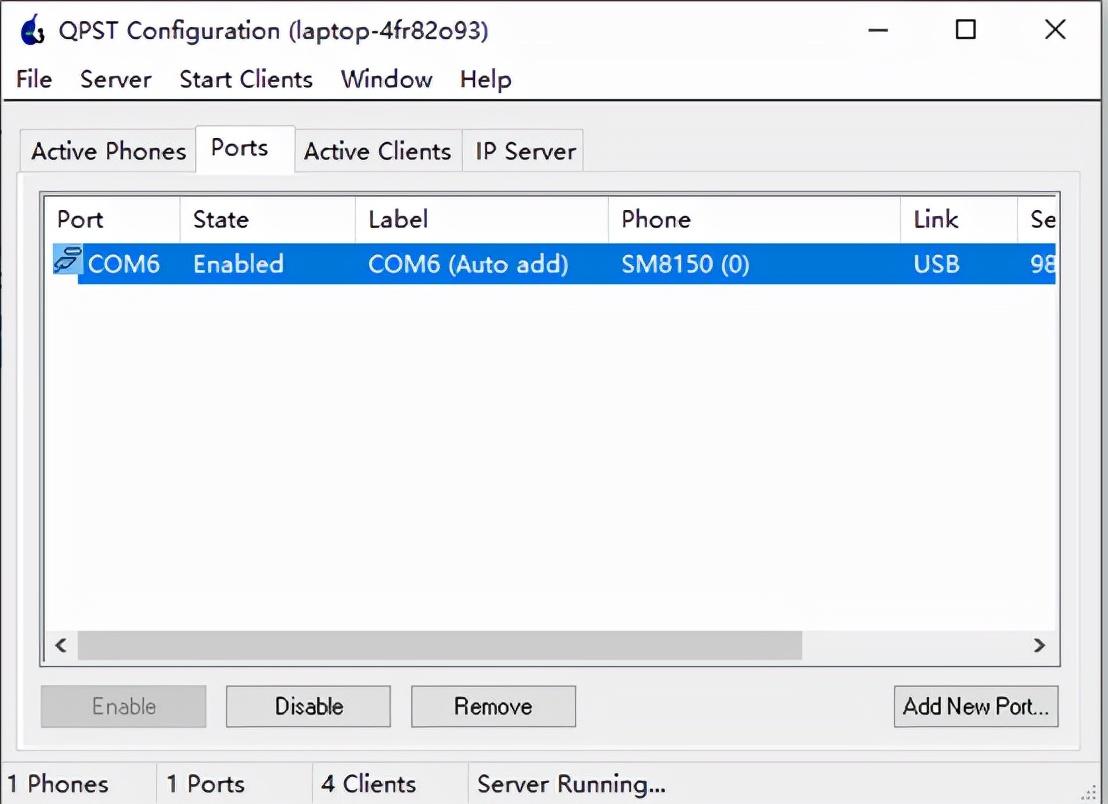This screenshot has height=804, width=1108.
Task: Click the 1 Phones status bar entry
Action: (x=58, y=784)
